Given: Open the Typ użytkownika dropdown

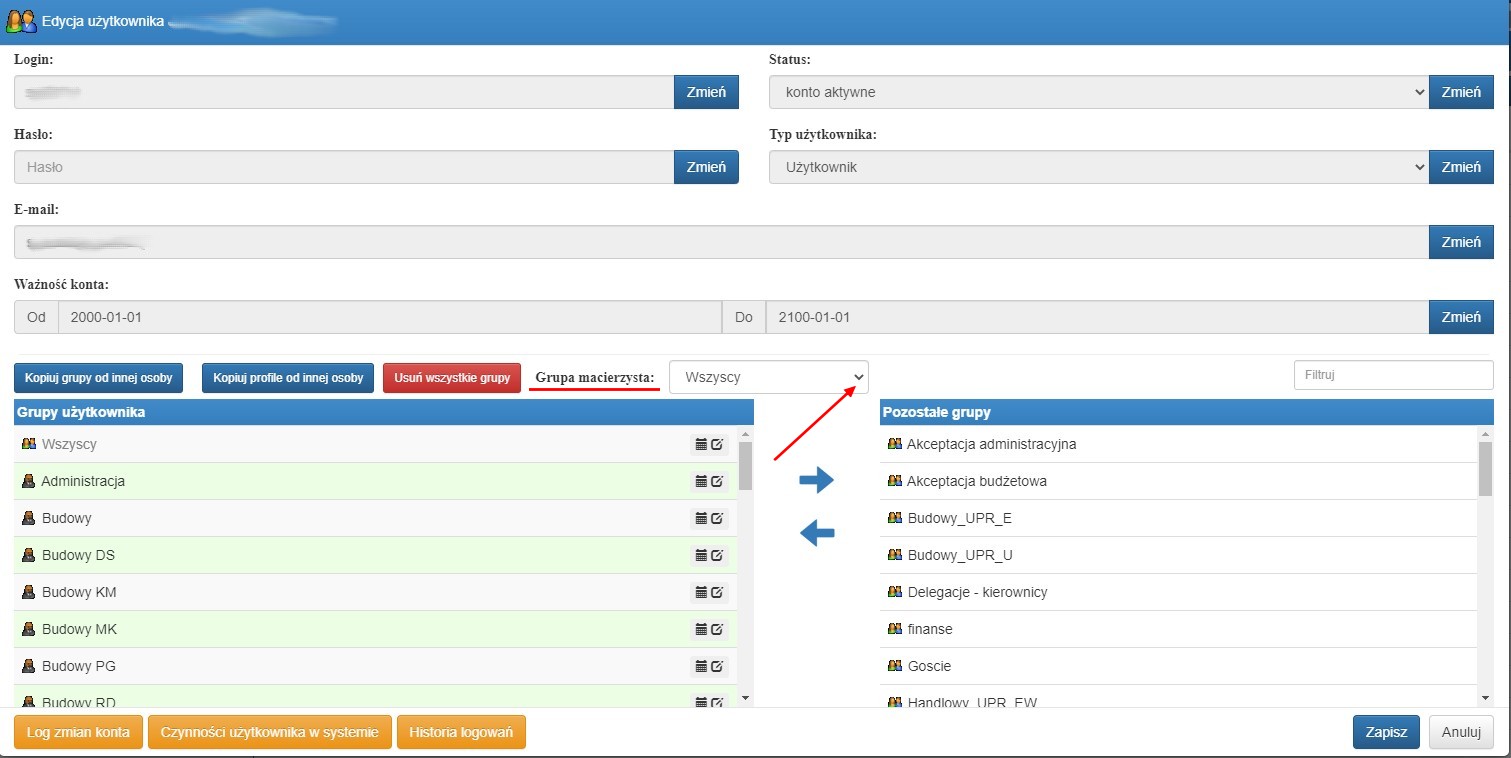Looking at the screenshot, I should (x=1098, y=167).
